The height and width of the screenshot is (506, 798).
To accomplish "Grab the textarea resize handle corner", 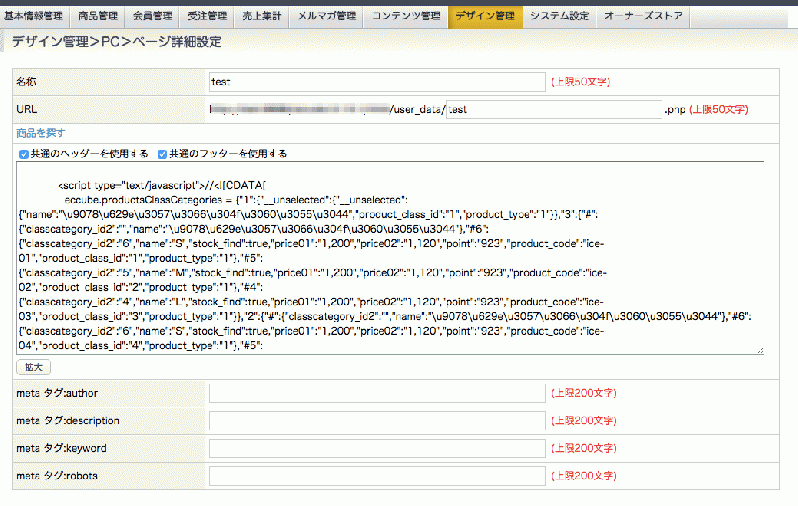I will tap(760, 350).
